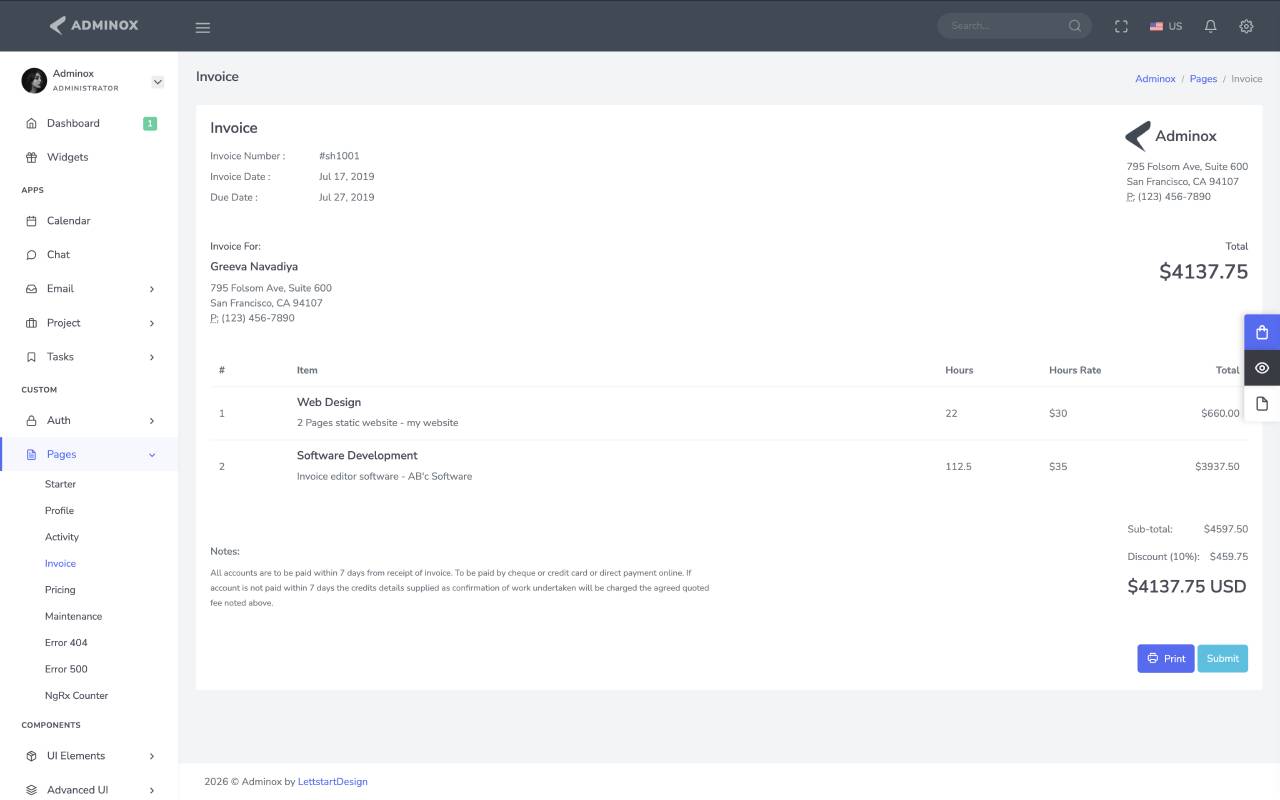Click the Software Development item name
The width and height of the screenshot is (1280, 800).
(357, 456)
